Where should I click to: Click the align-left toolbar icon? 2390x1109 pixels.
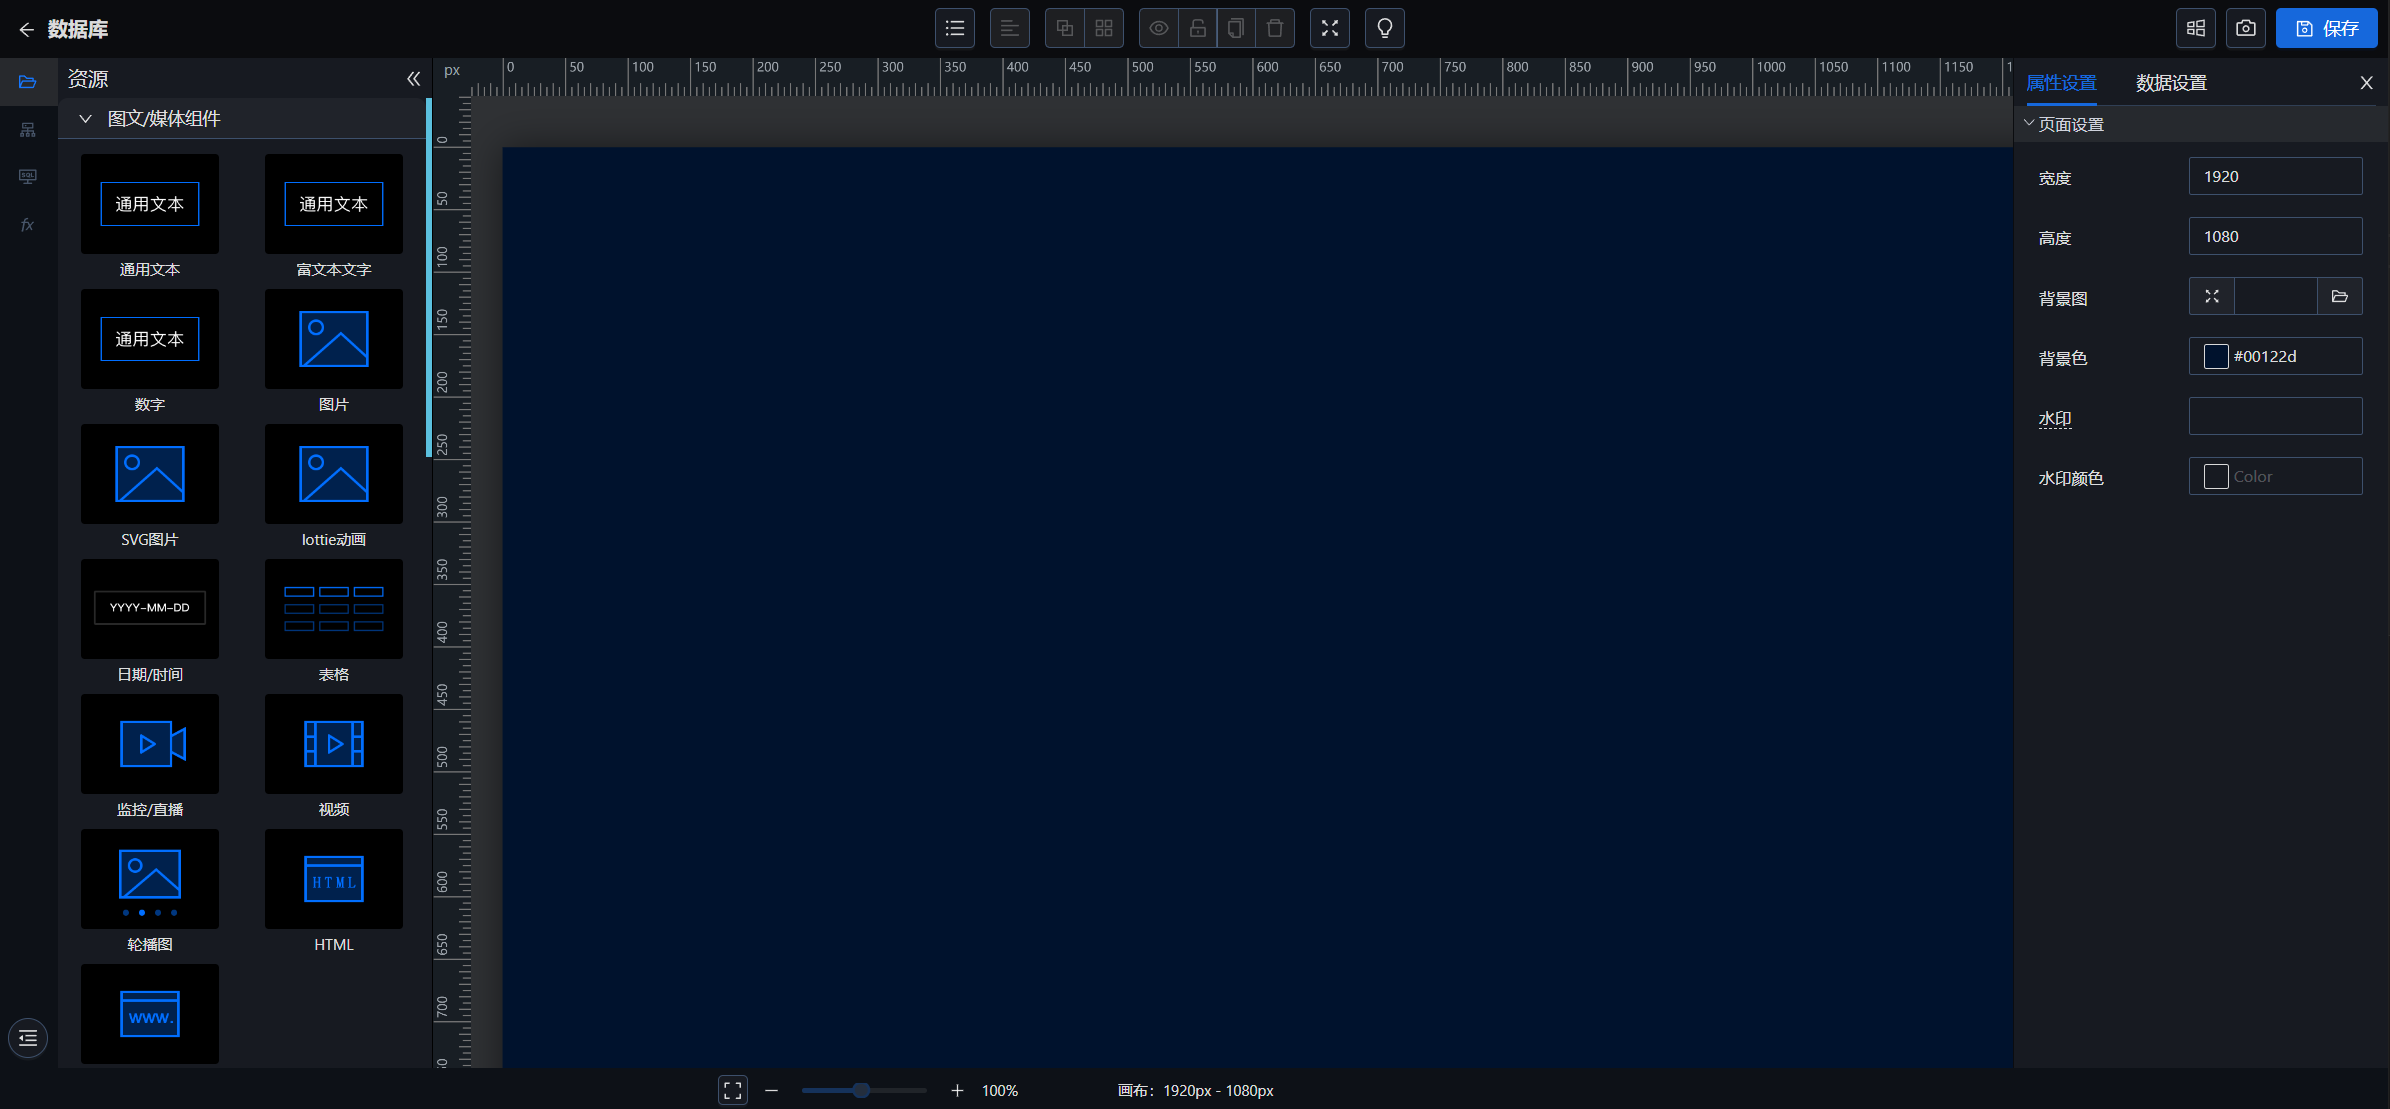point(1009,28)
